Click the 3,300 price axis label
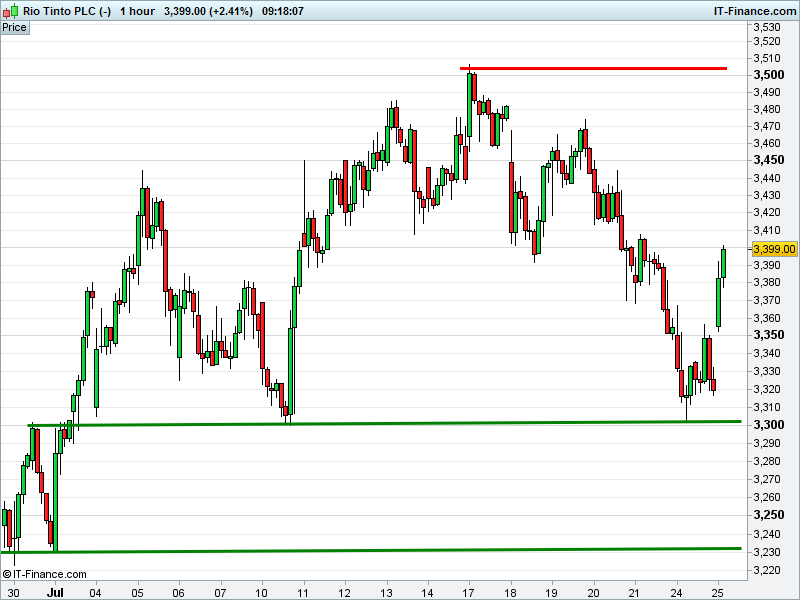Screen dimensions: 800x600 tap(768, 425)
